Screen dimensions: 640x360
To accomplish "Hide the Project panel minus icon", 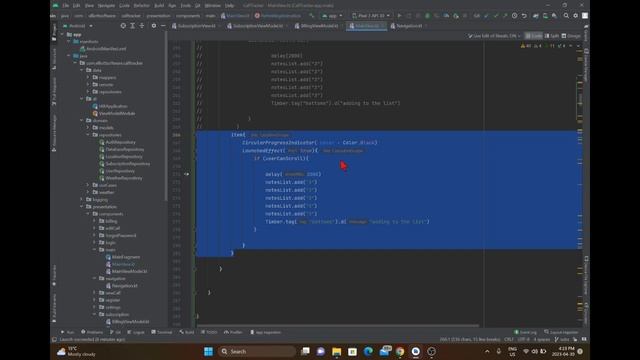I will pyautogui.click(x=163, y=26).
